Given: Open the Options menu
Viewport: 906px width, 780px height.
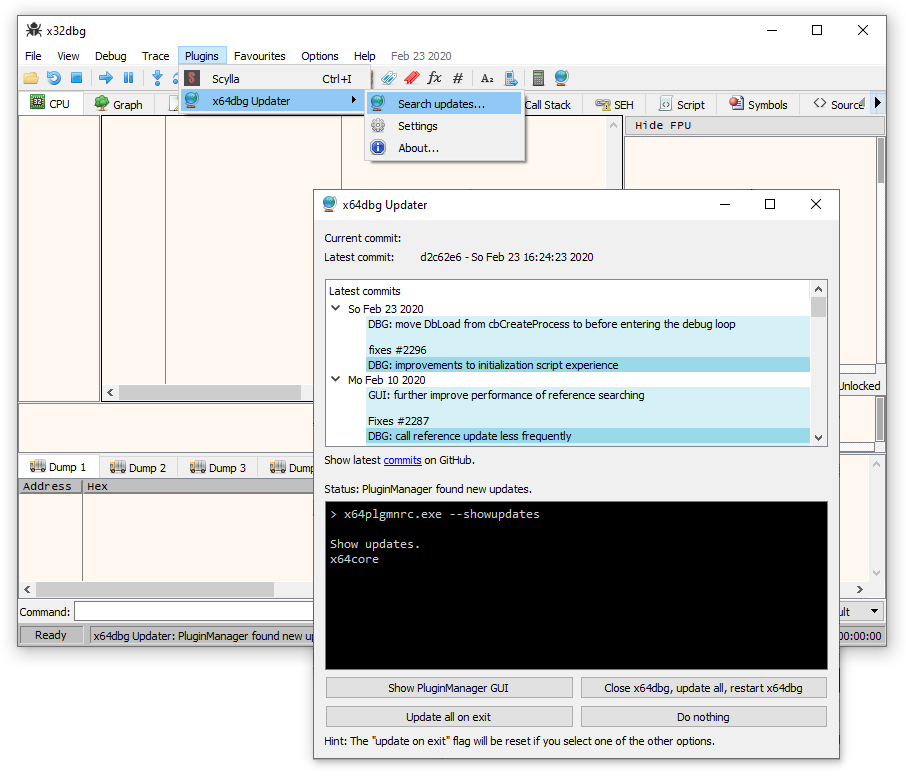Looking at the screenshot, I should [x=320, y=56].
